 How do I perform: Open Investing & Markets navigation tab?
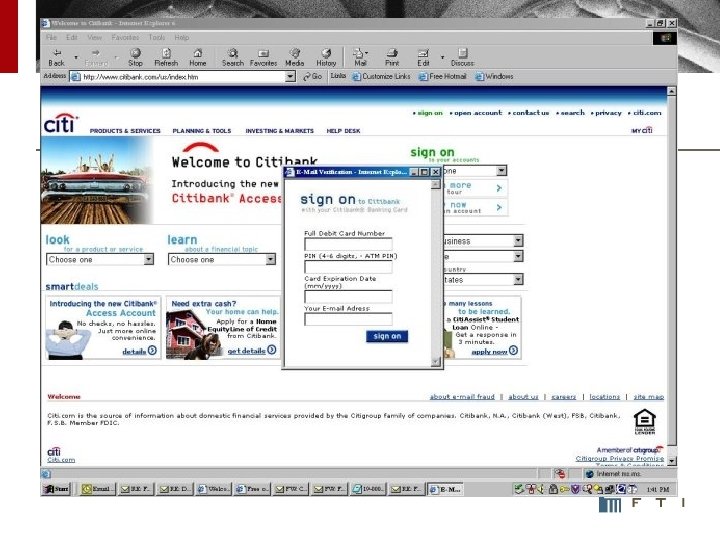[x=280, y=131]
